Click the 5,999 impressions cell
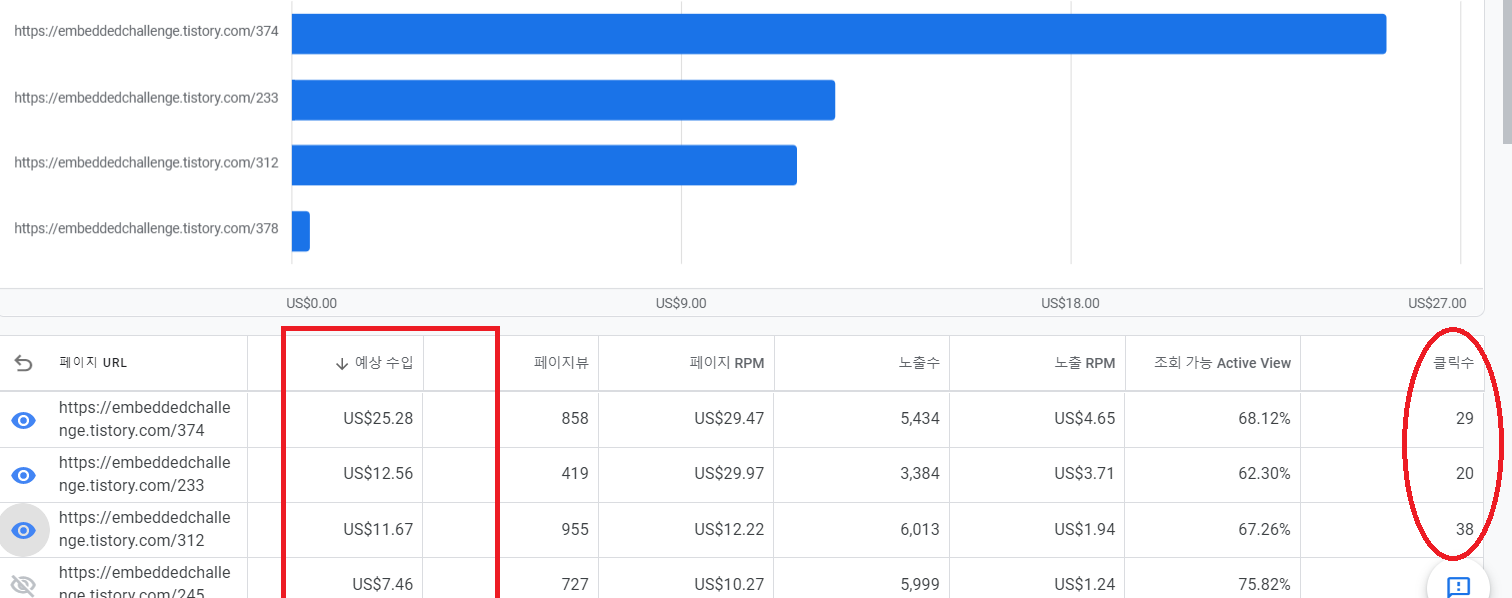Image resolution: width=1512 pixels, height=598 pixels. pyautogui.click(x=920, y=584)
